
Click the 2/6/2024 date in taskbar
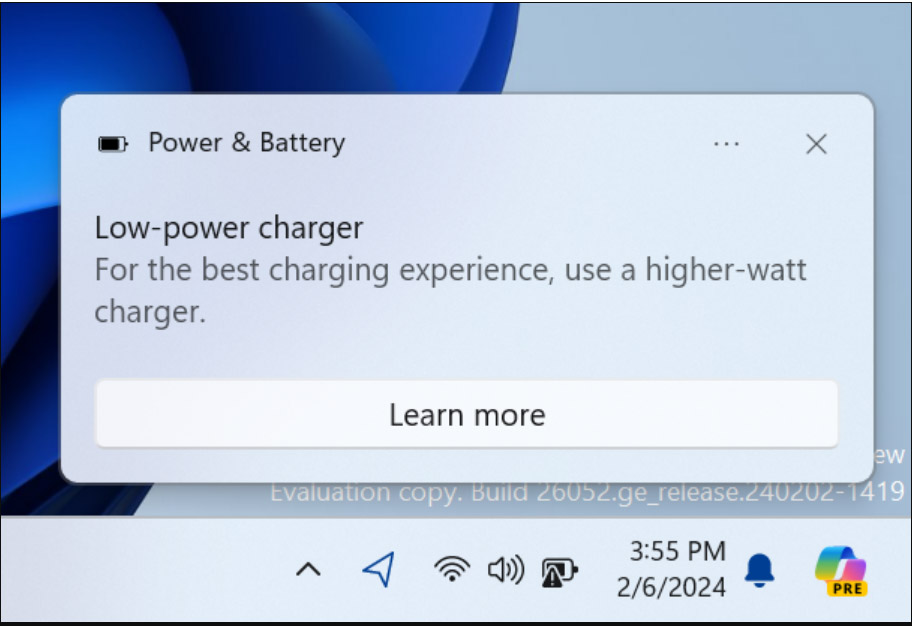point(671,587)
